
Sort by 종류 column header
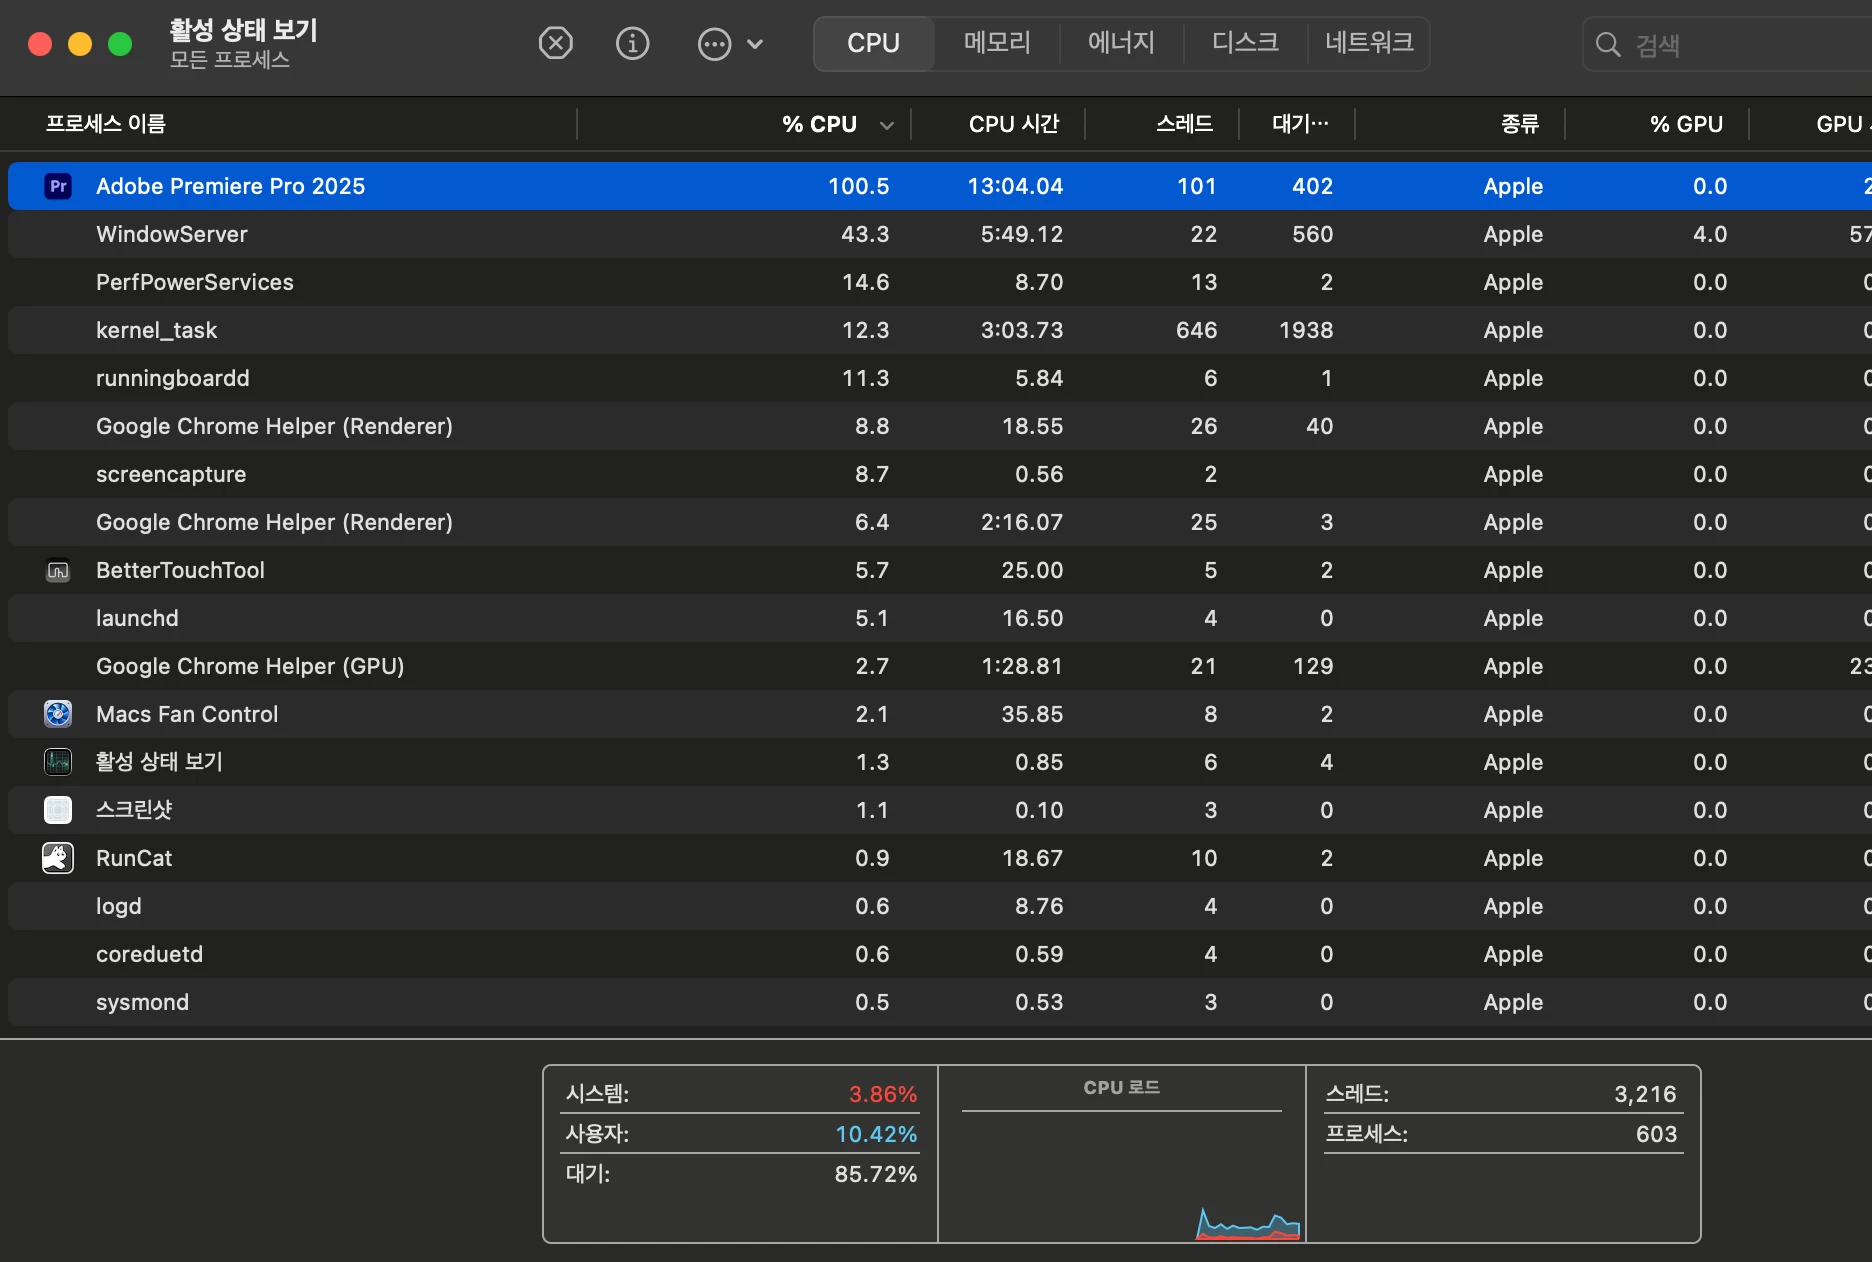tap(1520, 124)
